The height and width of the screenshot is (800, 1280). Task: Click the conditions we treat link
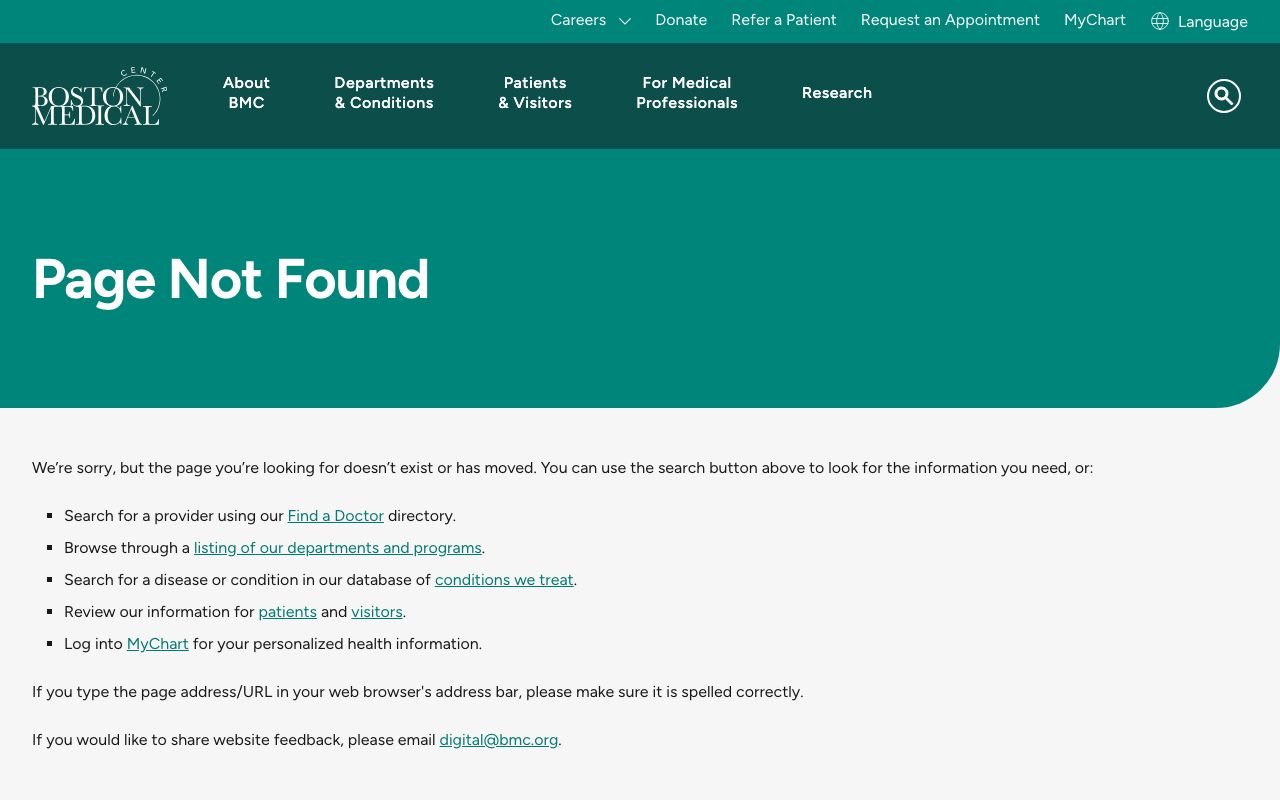point(504,580)
